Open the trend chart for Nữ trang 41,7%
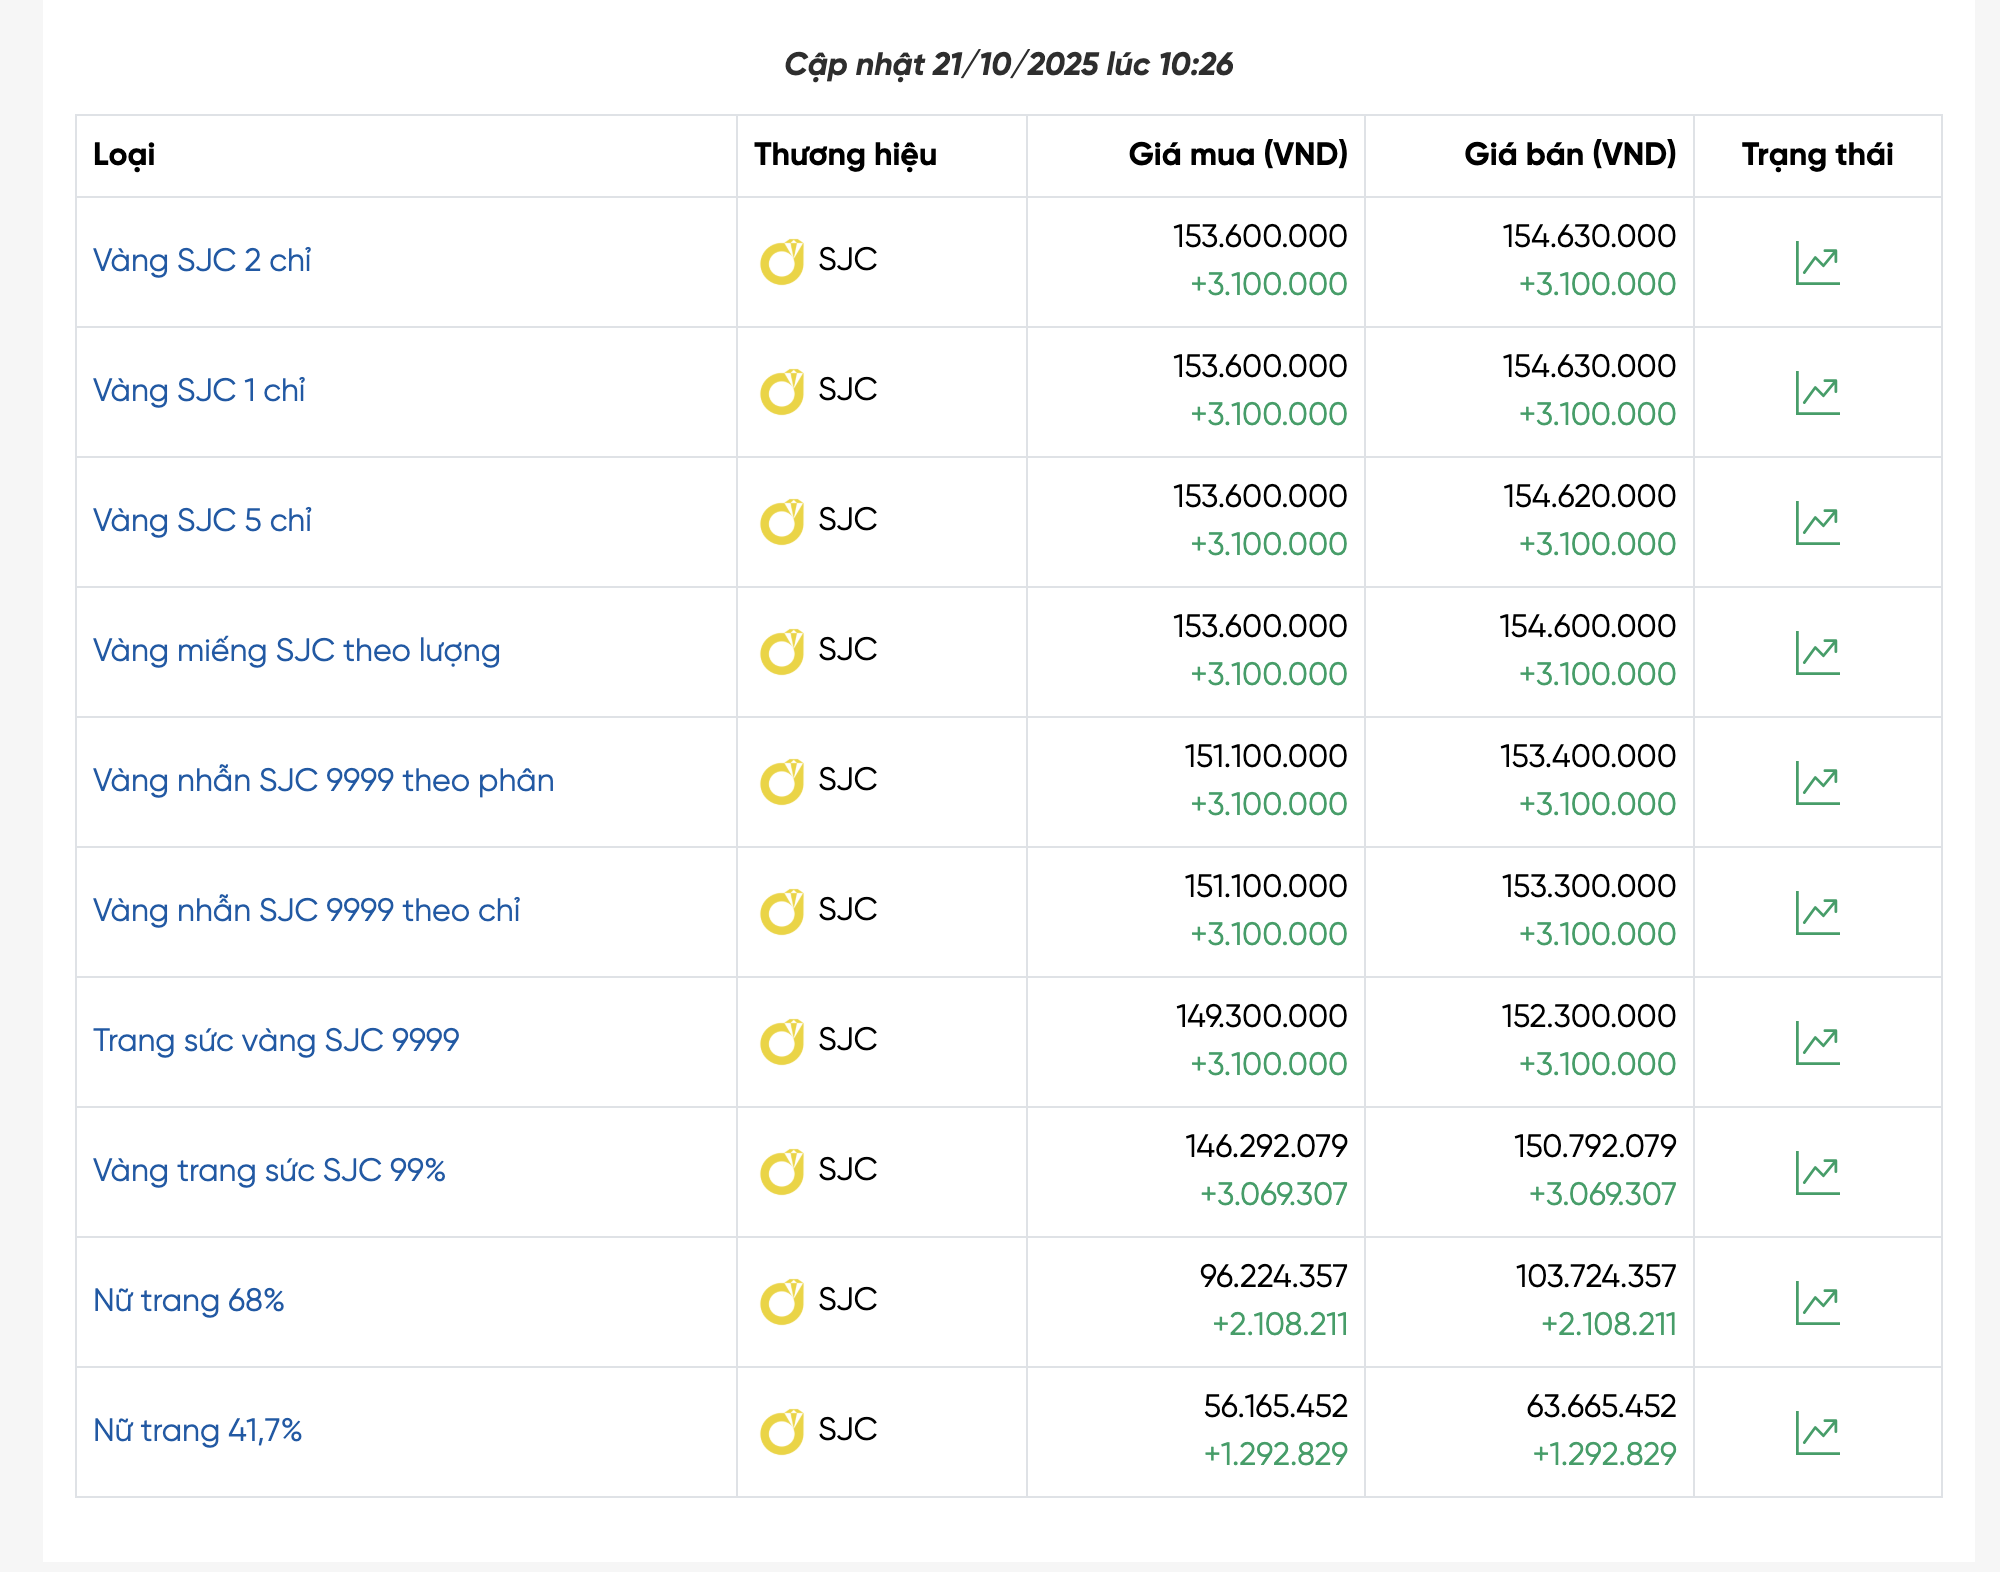This screenshot has width=2000, height=1572. (x=1817, y=1433)
